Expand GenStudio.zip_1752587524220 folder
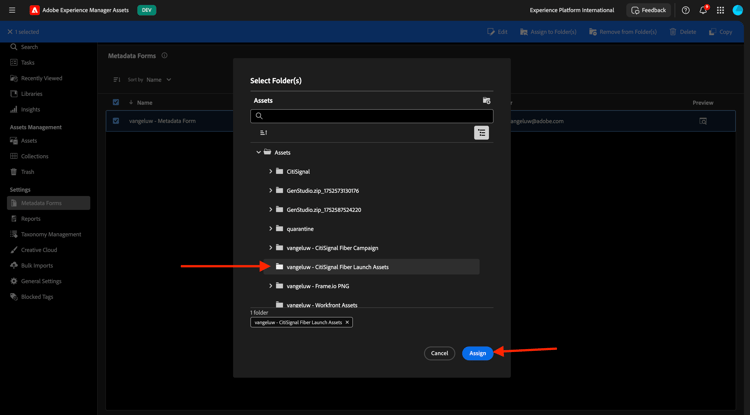Viewport: 750px width, 415px height. (x=271, y=210)
